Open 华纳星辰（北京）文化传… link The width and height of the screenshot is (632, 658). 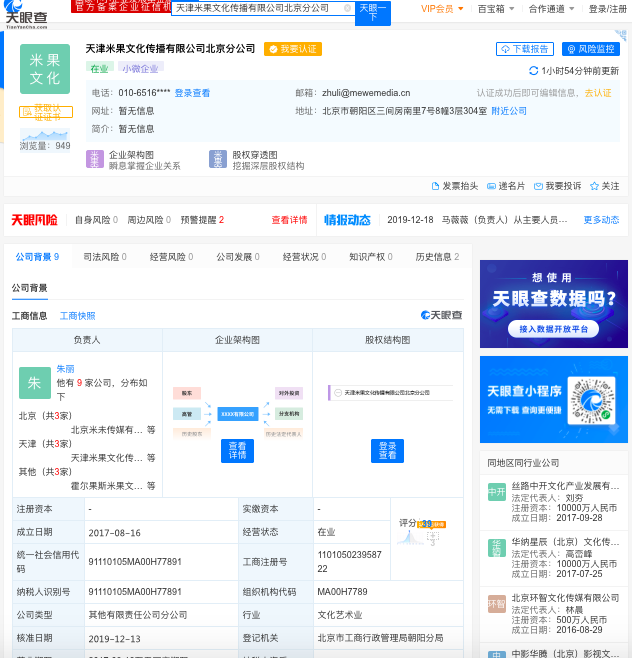[565, 542]
